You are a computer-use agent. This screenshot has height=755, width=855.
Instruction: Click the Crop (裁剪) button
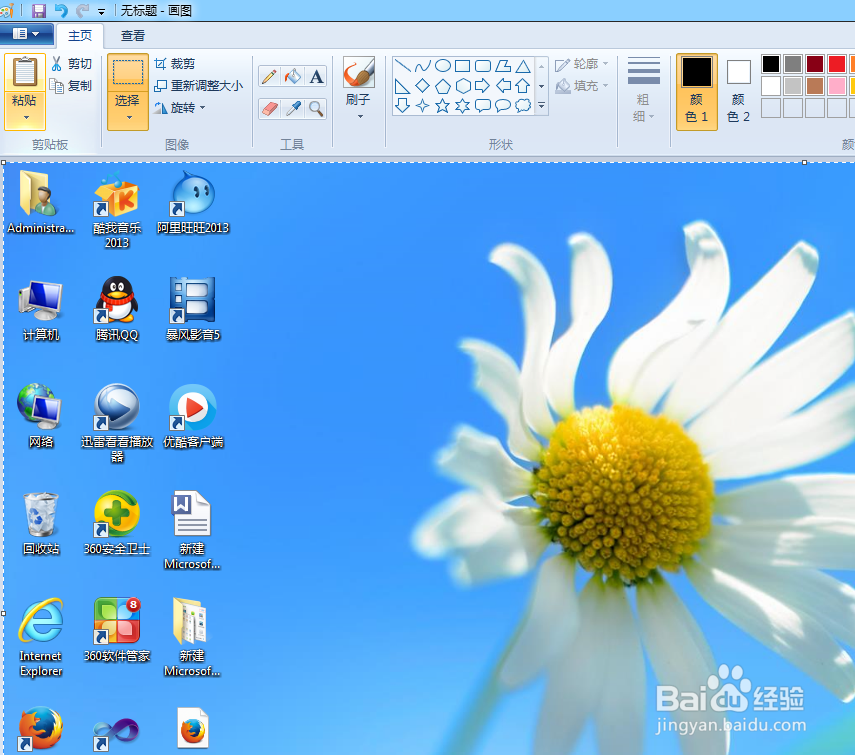pos(174,64)
